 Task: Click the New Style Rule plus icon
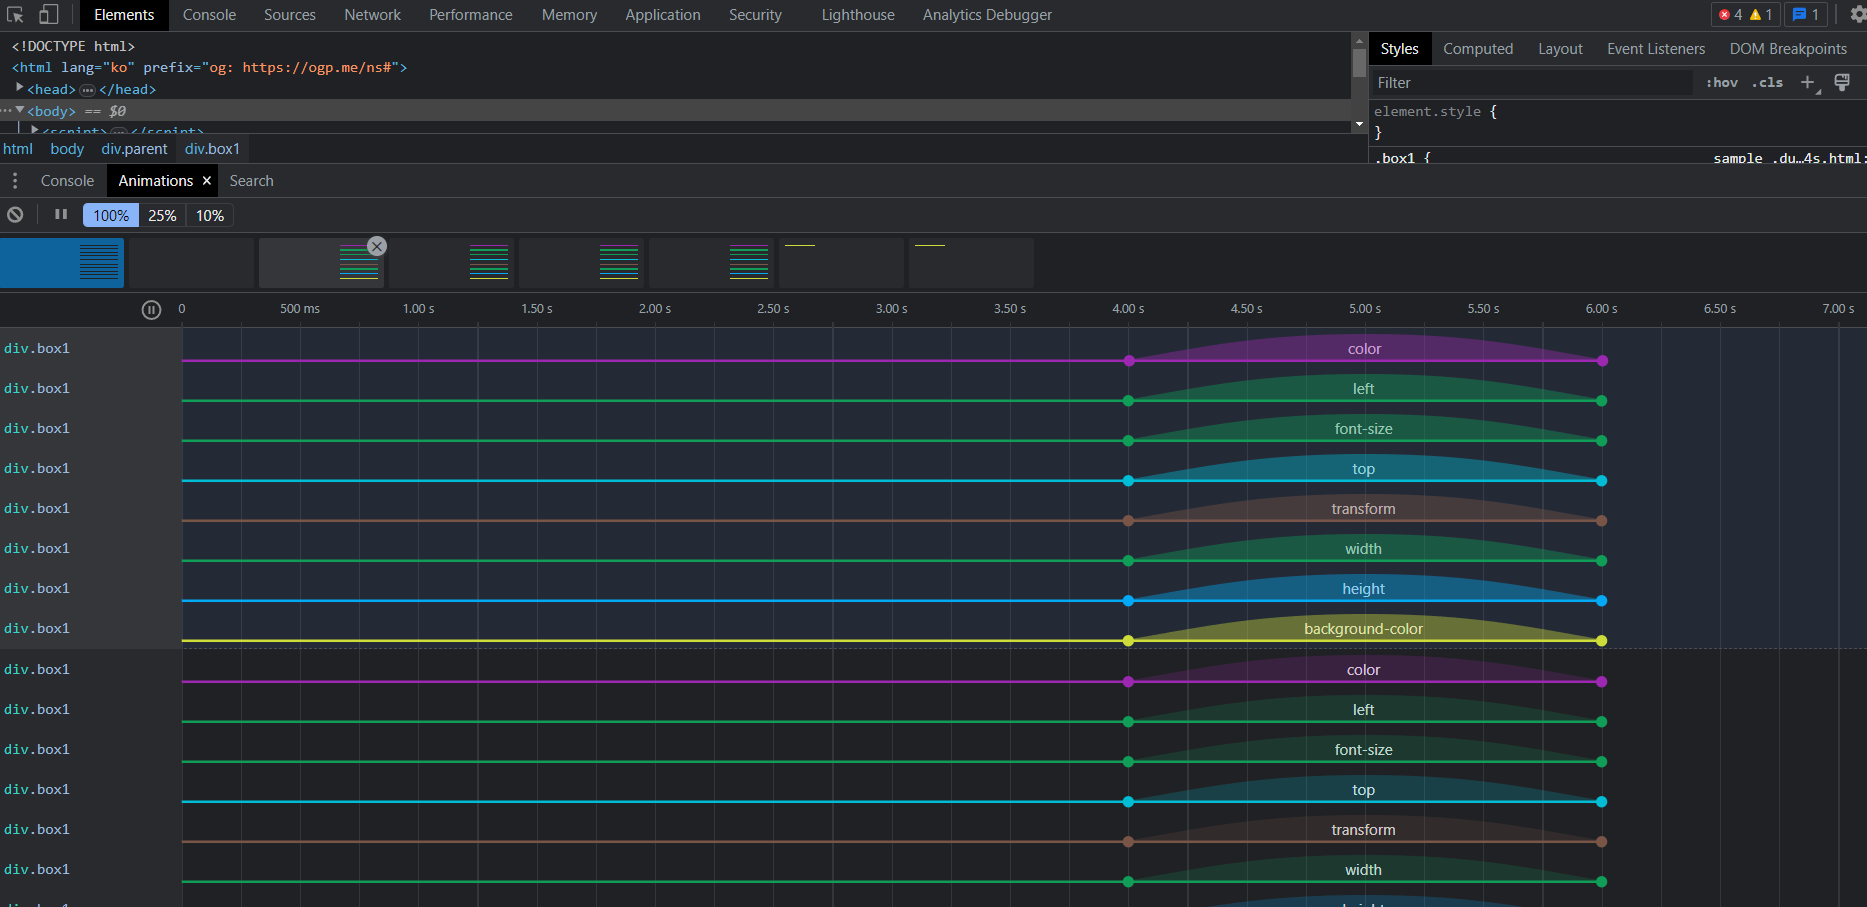(x=1808, y=83)
